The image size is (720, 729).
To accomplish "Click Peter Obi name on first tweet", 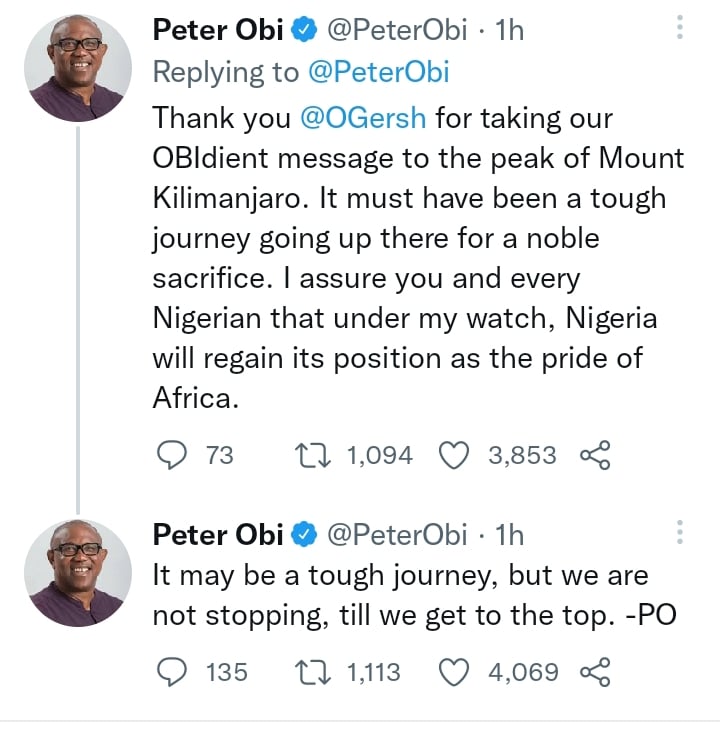I will pos(217,30).
